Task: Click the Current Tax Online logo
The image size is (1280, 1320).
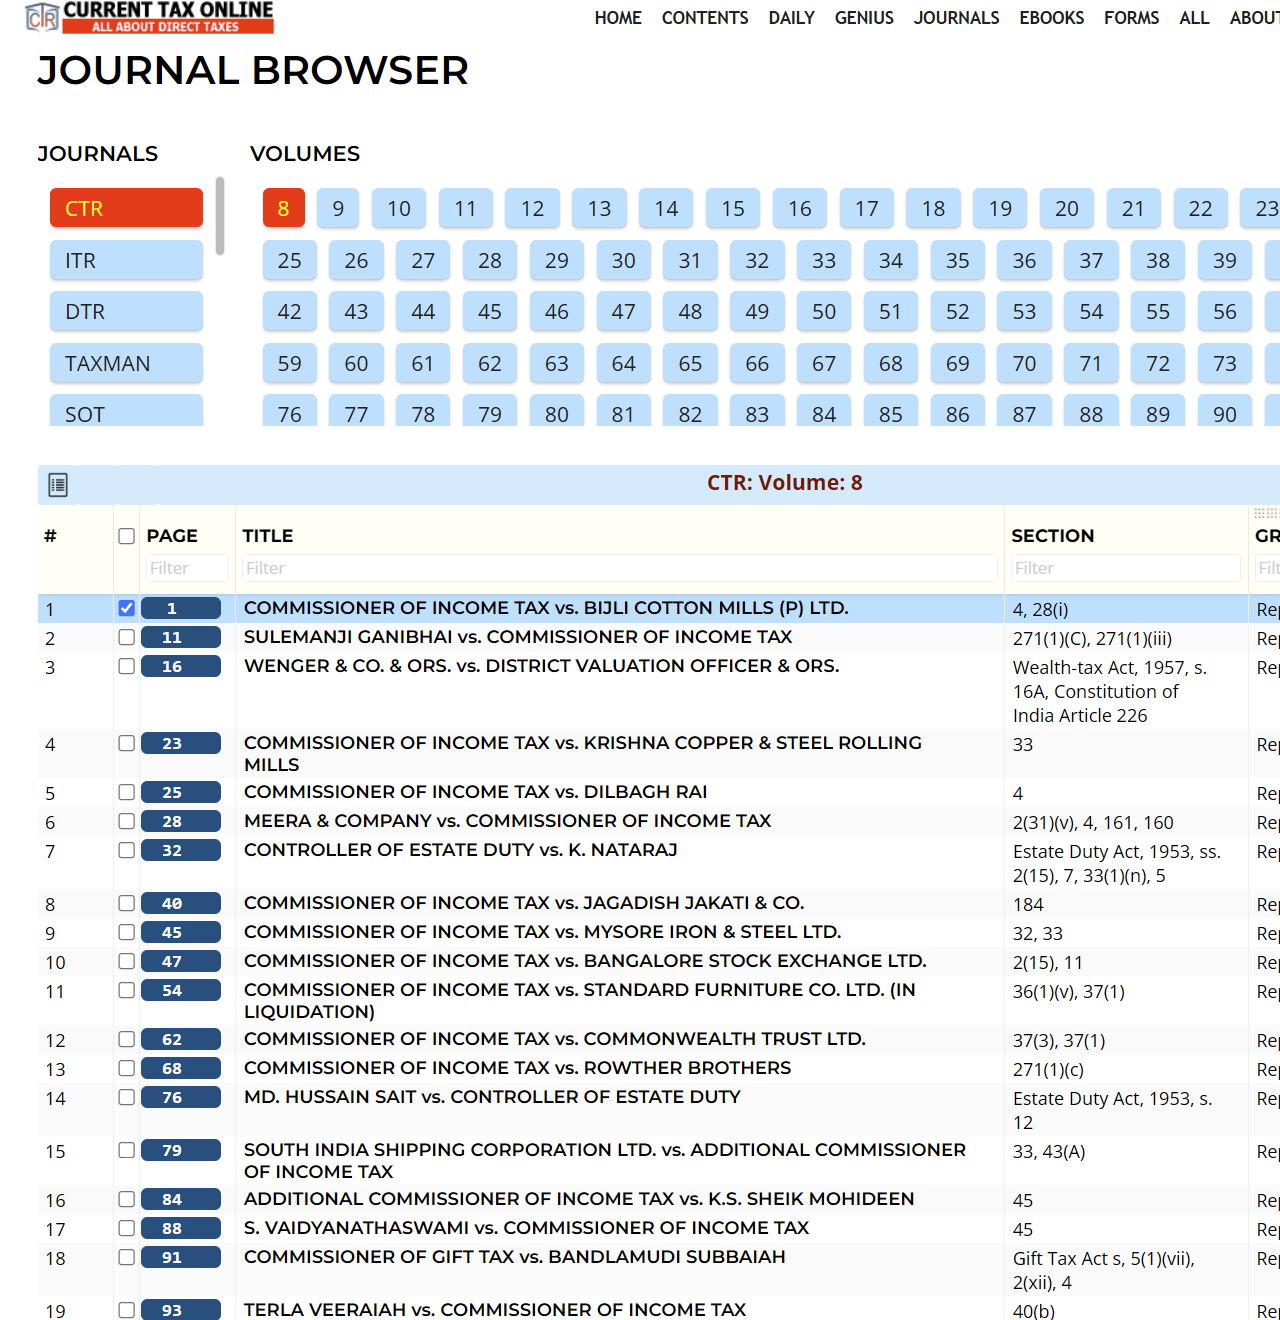Action: (149, 17)
